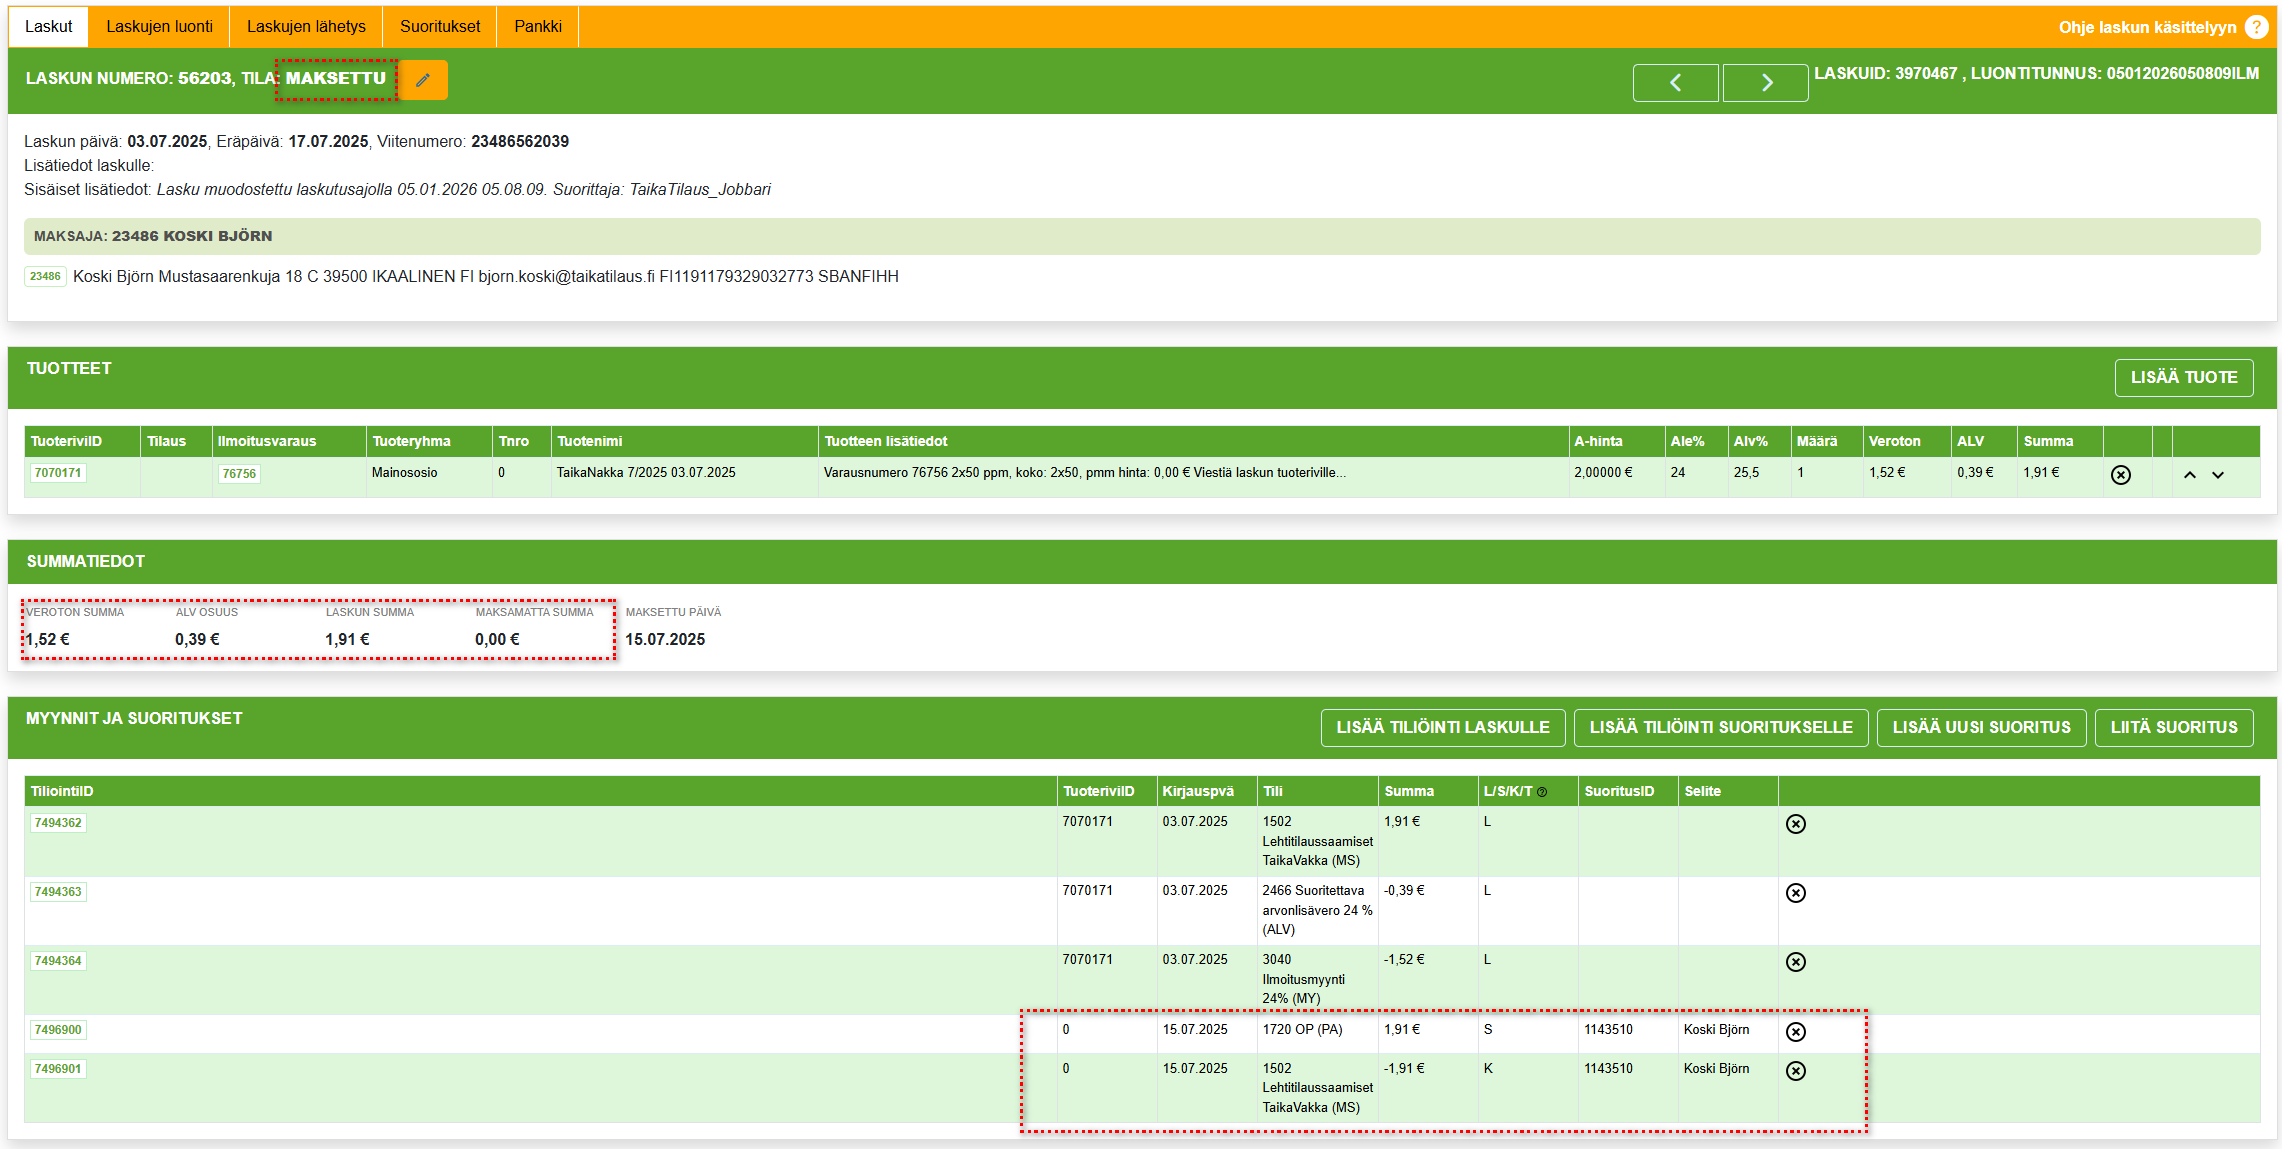Go to the previous invoice arrow
2282x1149 pixels.
click(1675, 83)
